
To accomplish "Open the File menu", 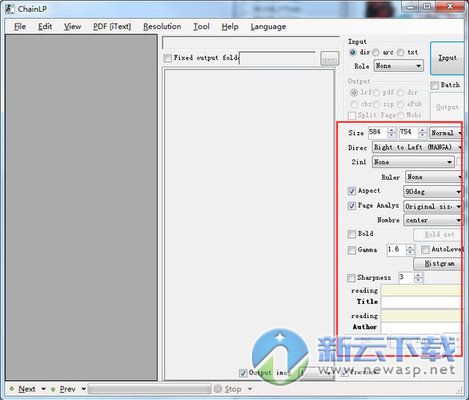I will tap(20, 27).
